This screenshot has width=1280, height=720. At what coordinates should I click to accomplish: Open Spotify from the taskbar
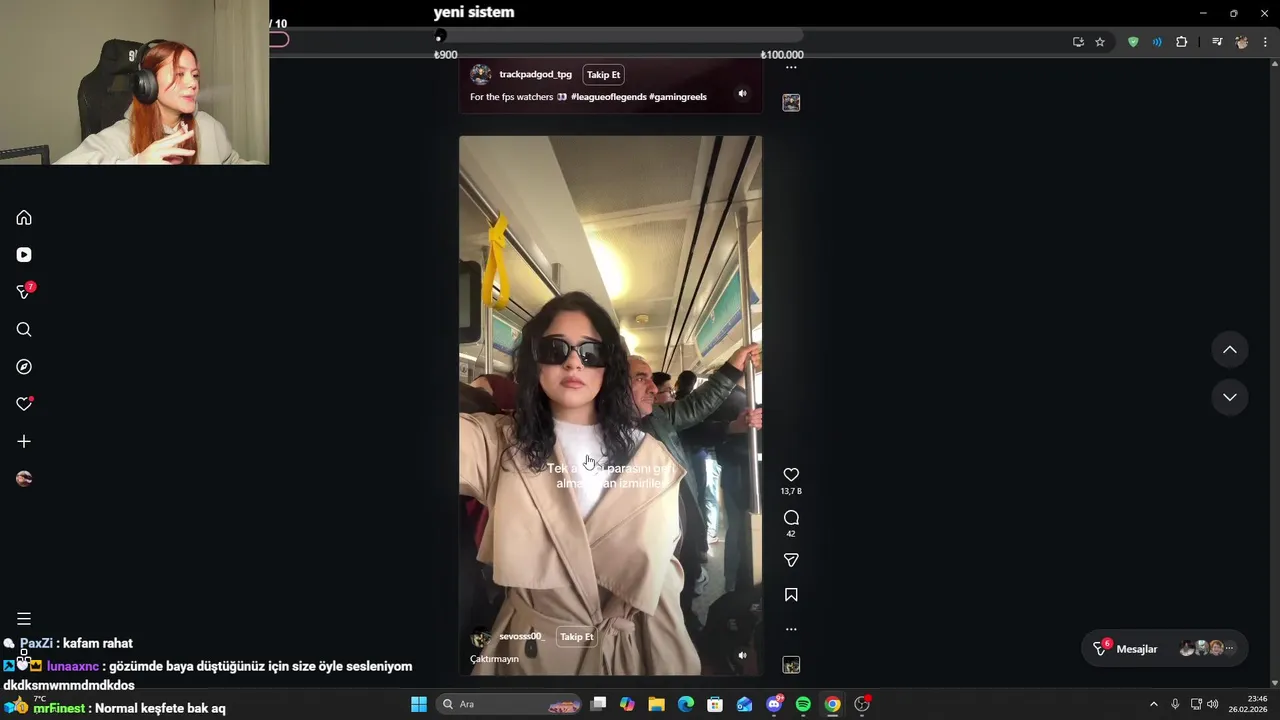(x=803, y=704)
